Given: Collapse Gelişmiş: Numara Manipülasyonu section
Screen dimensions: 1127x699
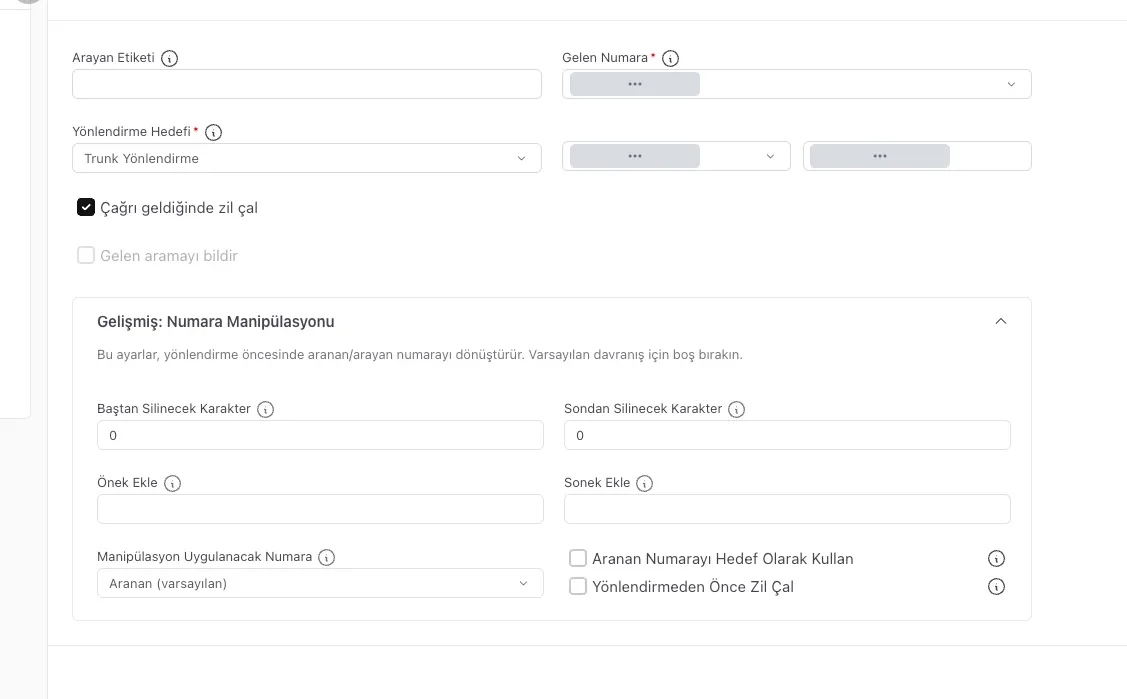Looking at the screenshot, I should click(1000, 321).
